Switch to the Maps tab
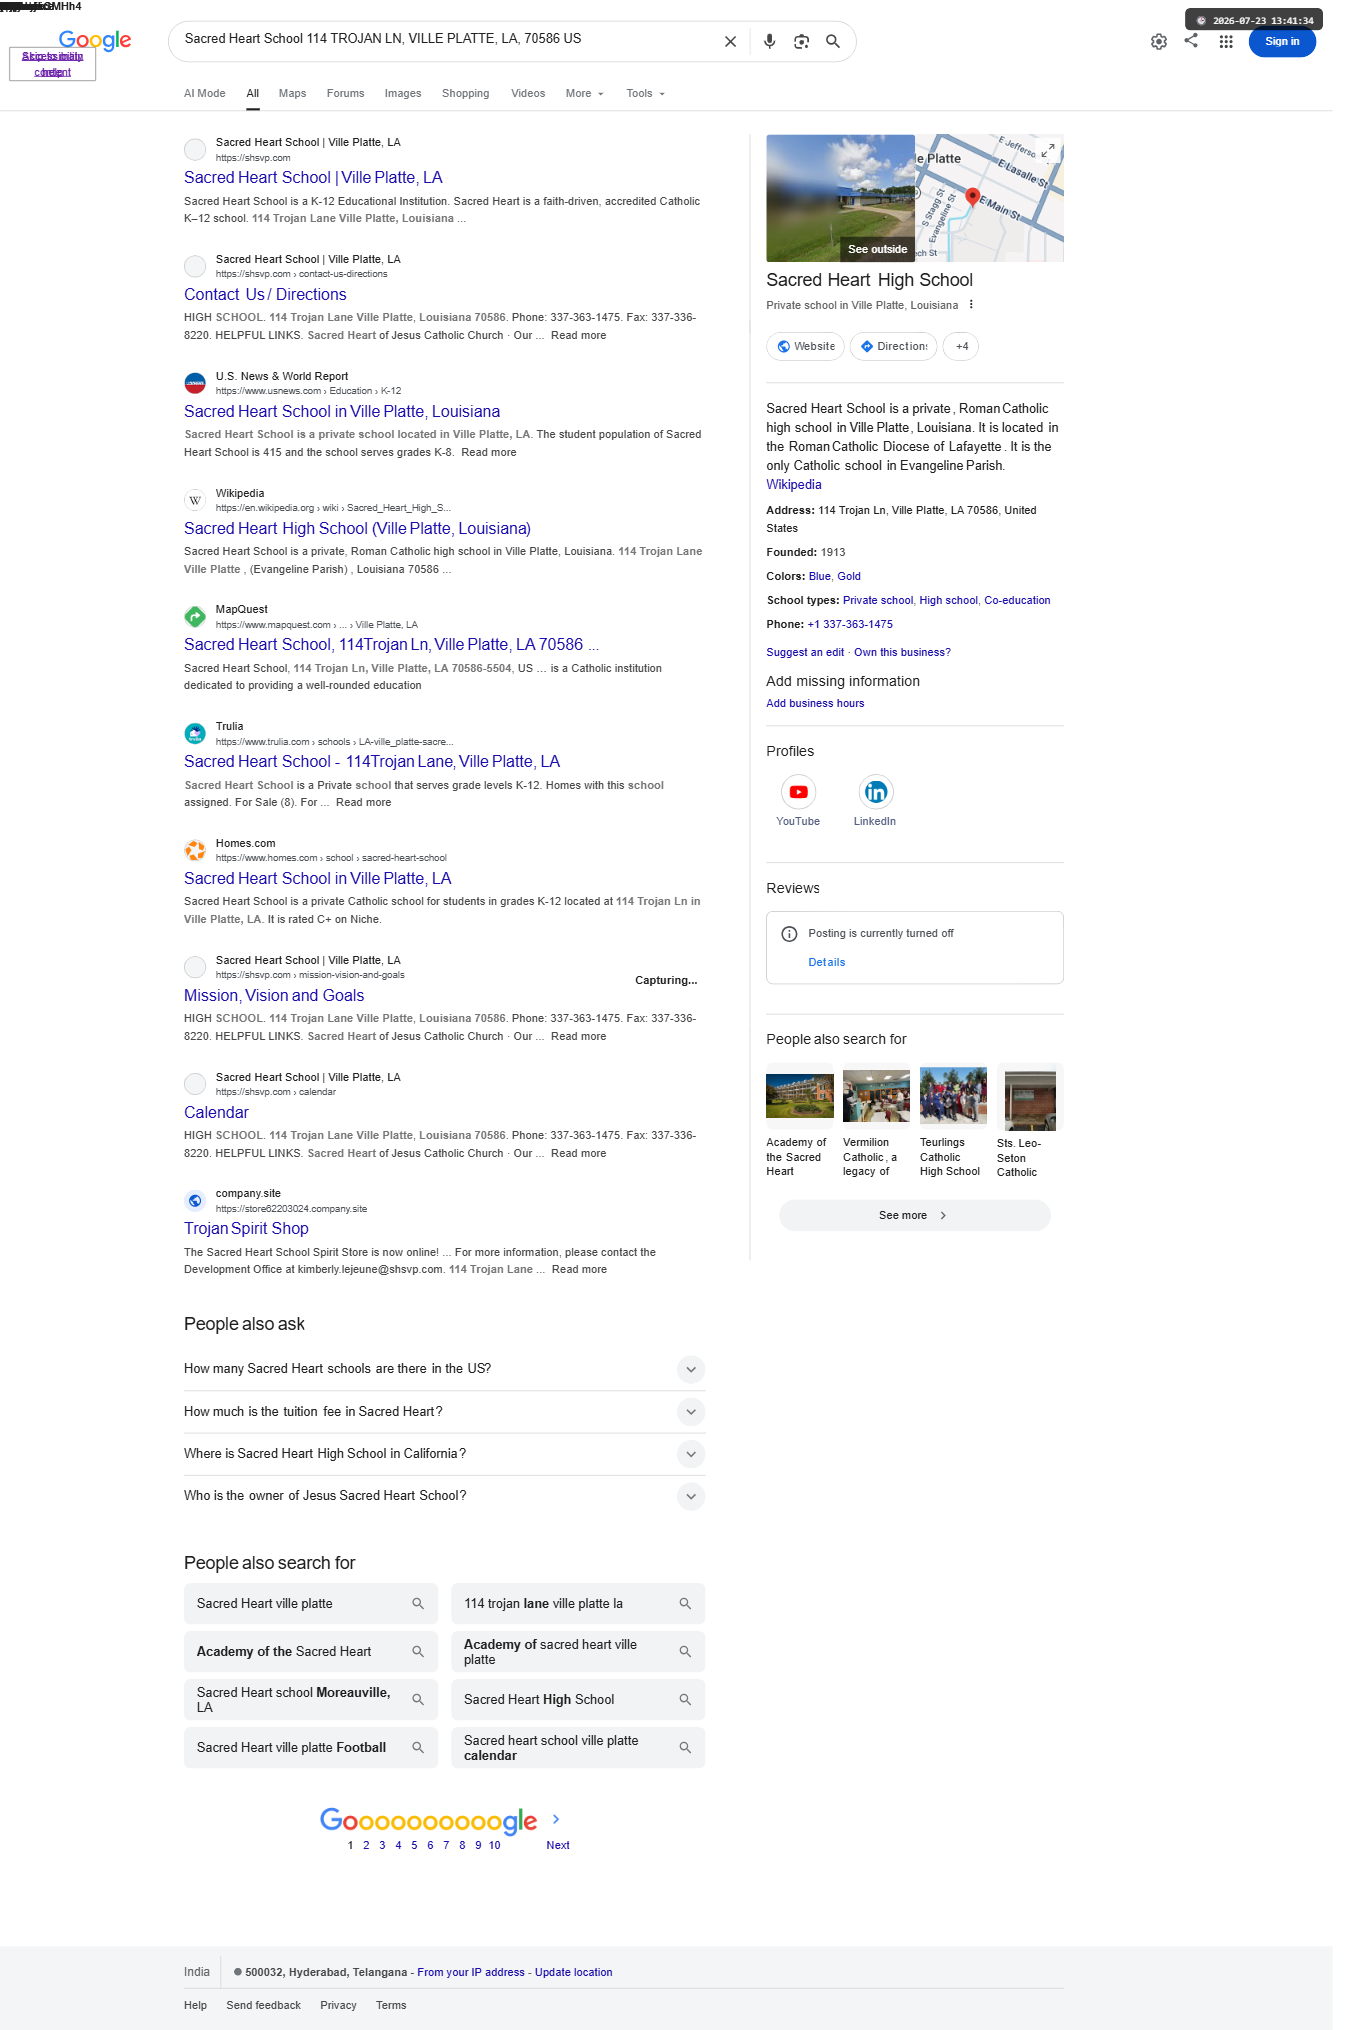Image resolution: width=1348 pixels, height=2030 pixels. tap(292, 94)
